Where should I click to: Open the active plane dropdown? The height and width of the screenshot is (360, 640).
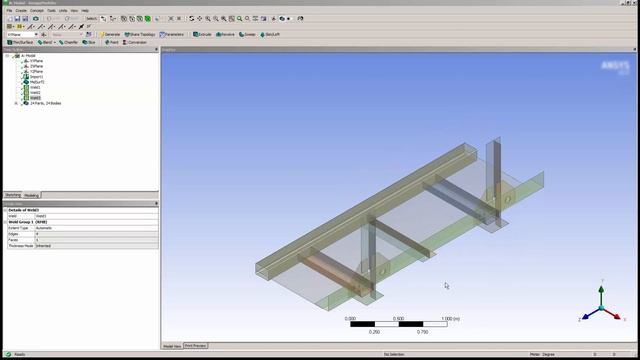tap(36, 35)
